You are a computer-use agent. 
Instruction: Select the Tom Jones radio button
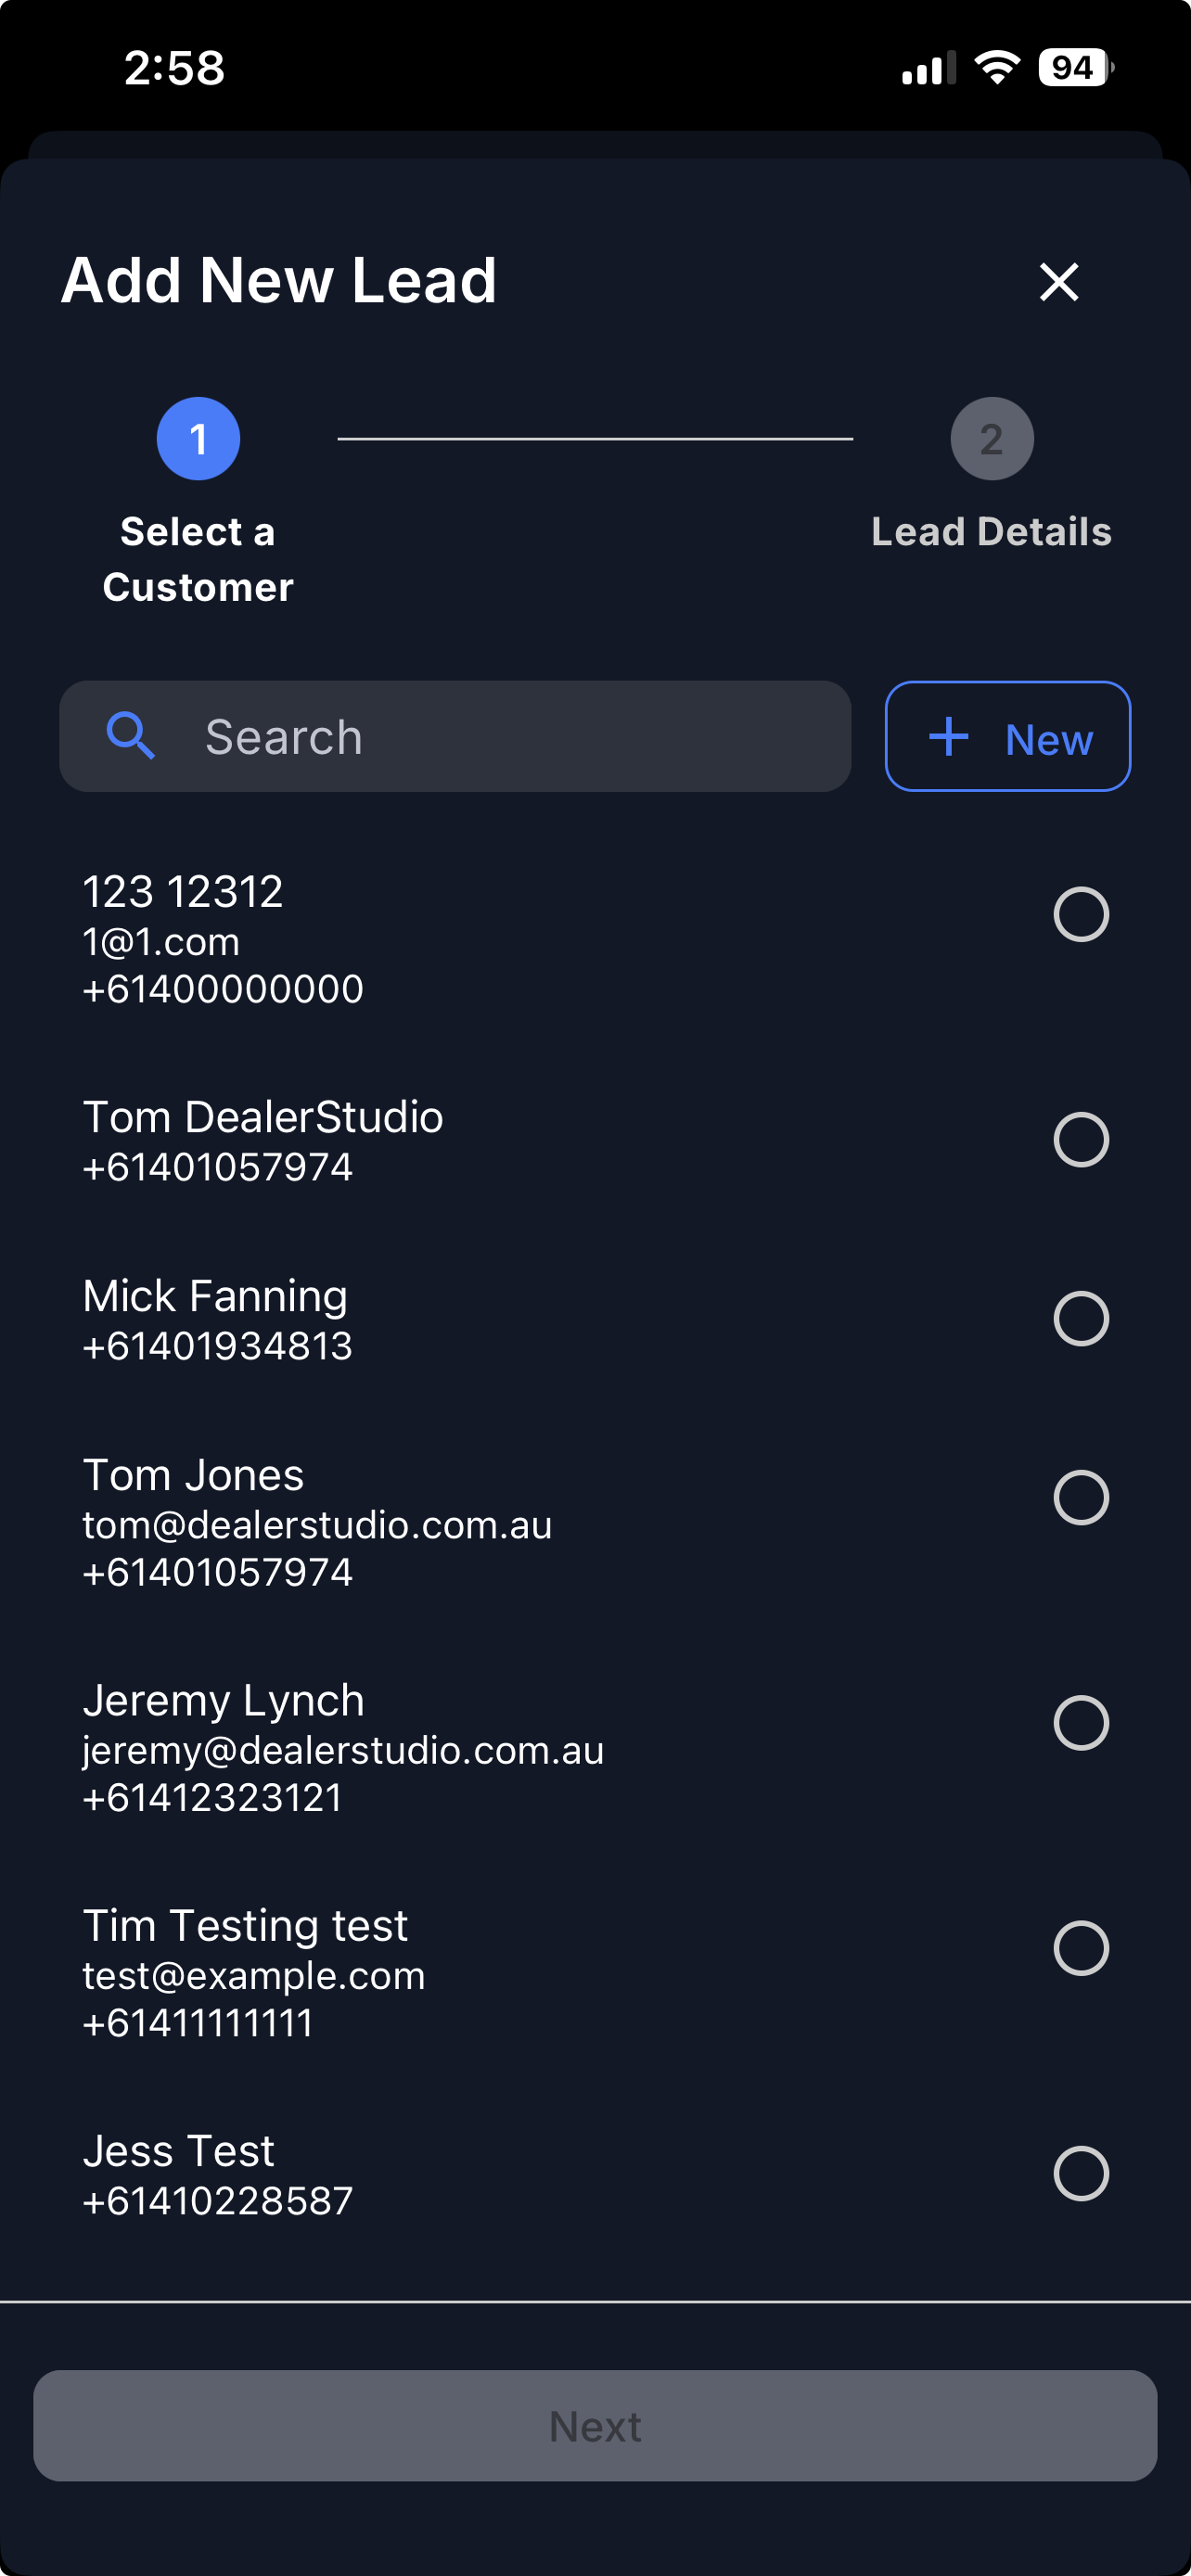pyautogui.click(x=1081, y=1497)
